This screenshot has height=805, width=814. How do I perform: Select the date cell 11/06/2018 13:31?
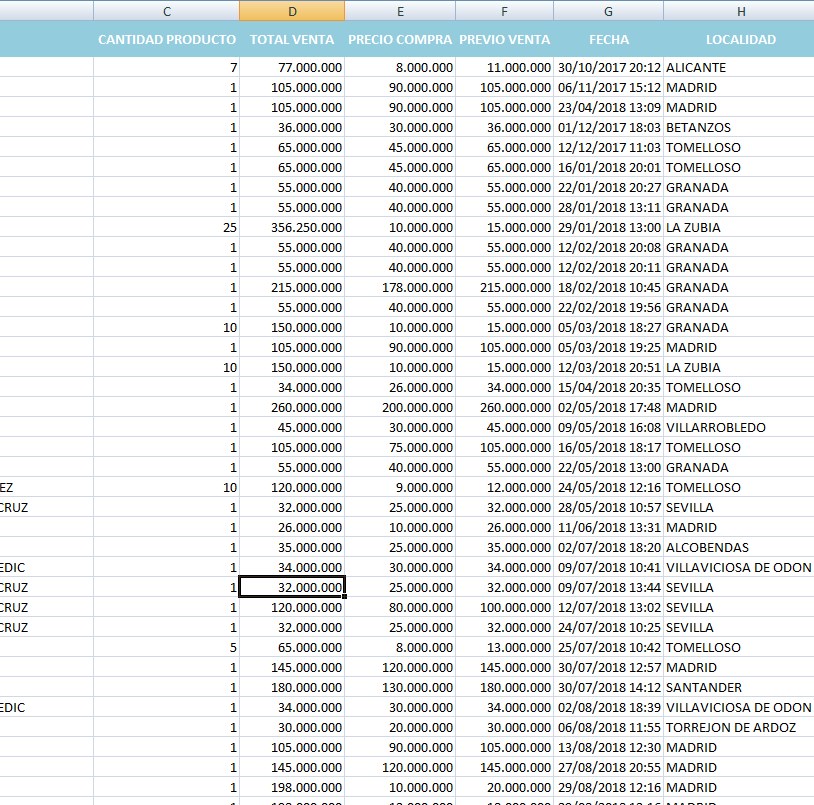[x=608, y=528]
